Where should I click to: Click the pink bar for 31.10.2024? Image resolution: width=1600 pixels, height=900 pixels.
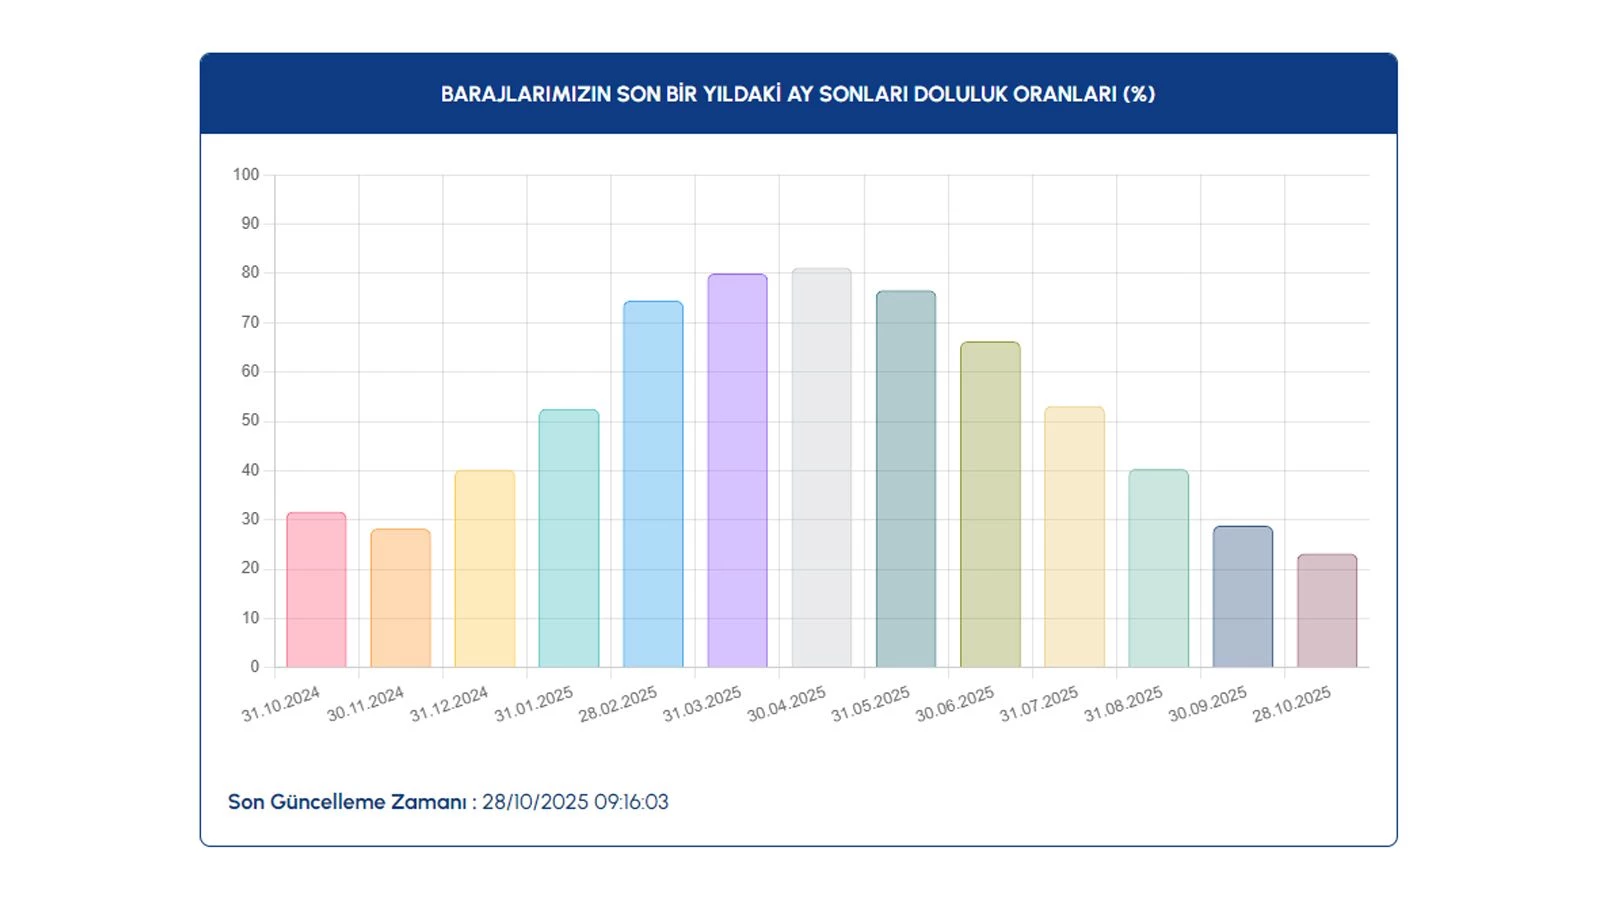[316, 590]
